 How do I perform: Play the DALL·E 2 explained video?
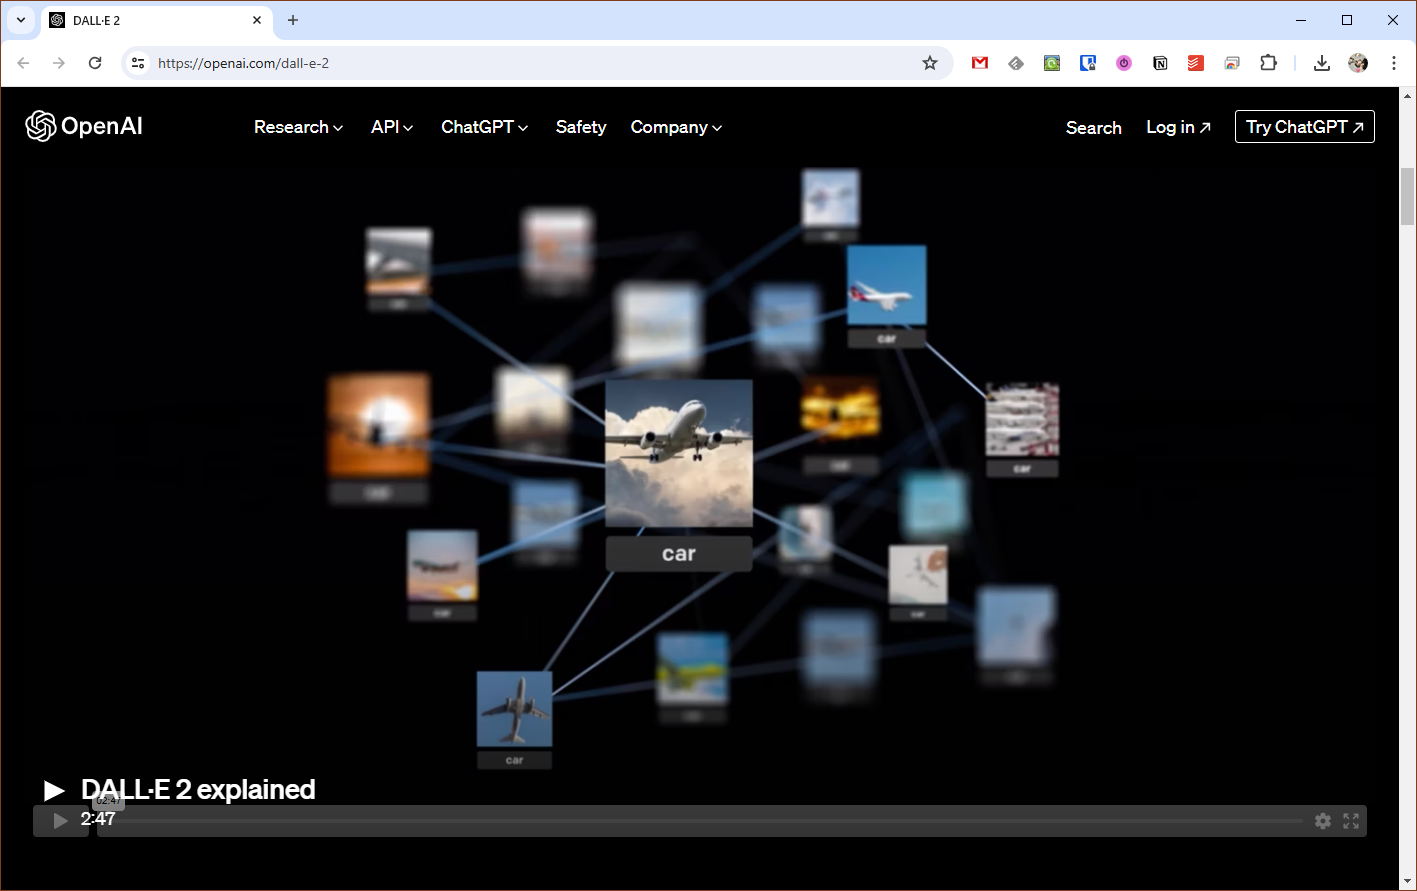(x=54, y=791)
